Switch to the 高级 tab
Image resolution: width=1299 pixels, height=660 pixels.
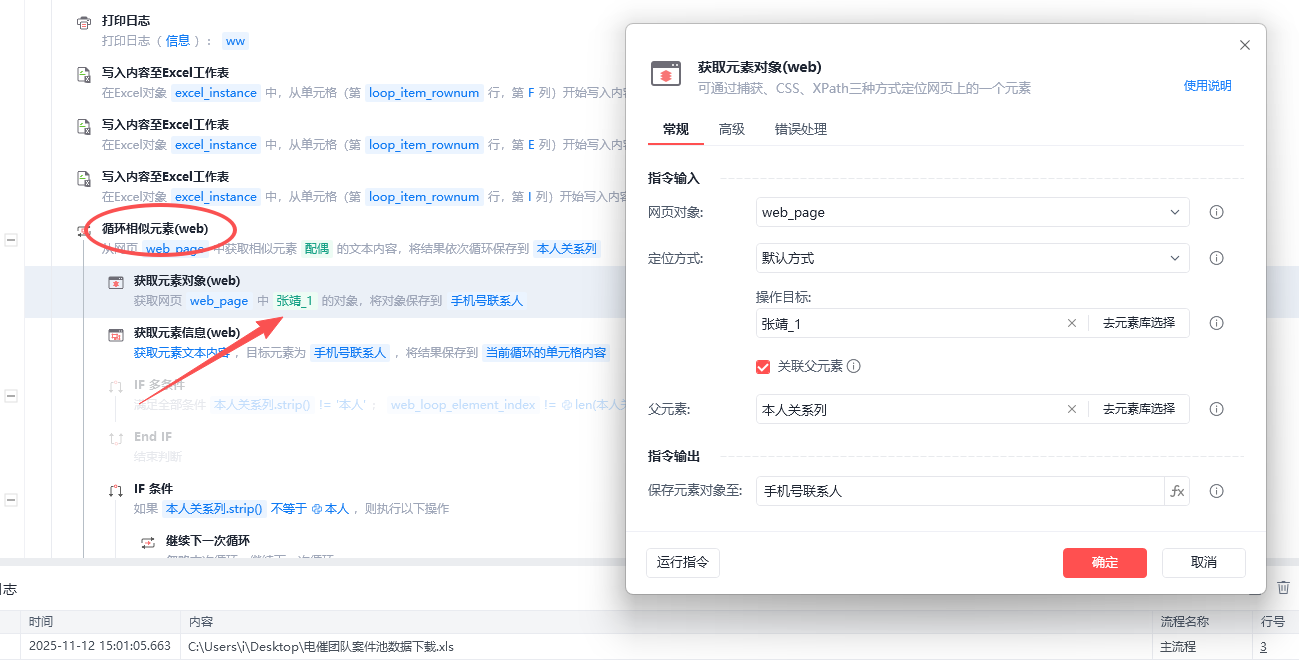click(x=732, y=129)
